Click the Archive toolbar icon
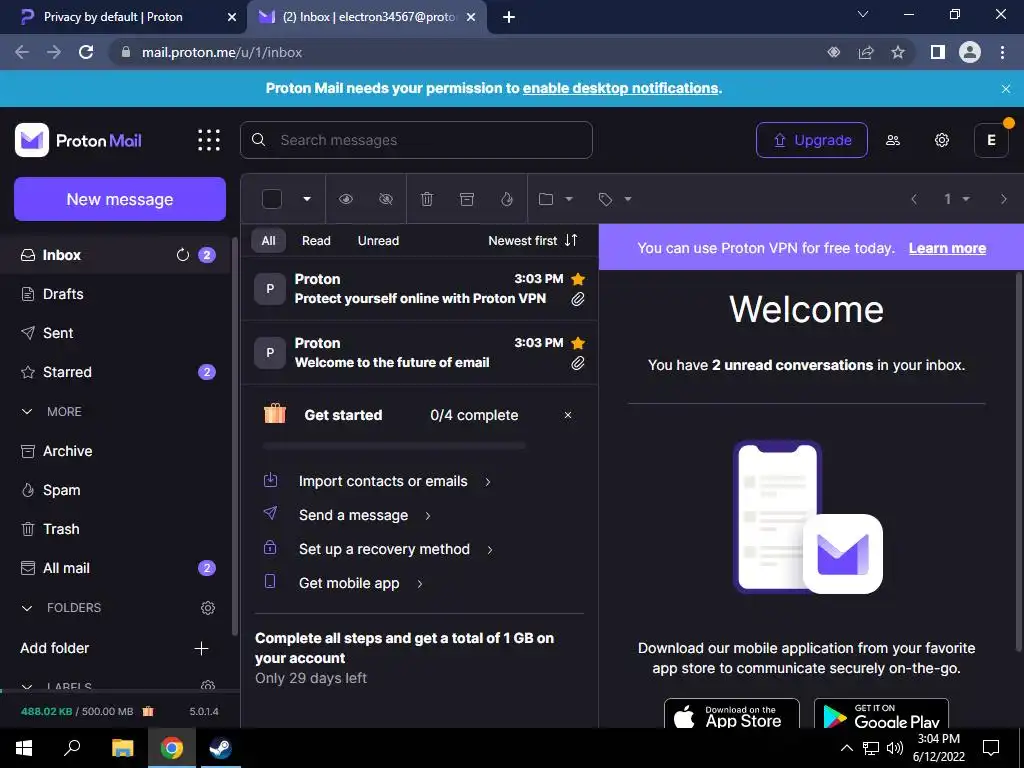1024x768 pixels. pos(467,199)
